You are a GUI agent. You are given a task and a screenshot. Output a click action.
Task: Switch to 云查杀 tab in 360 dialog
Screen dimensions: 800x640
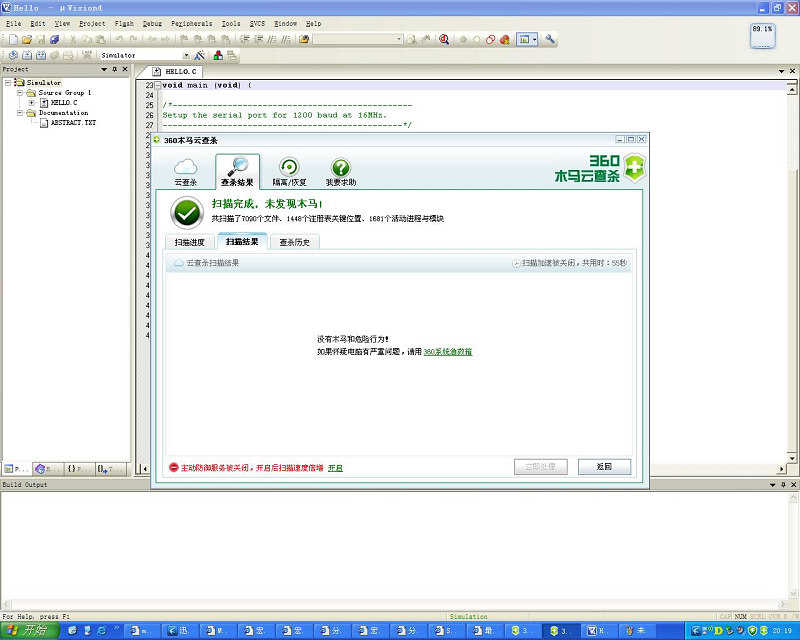pos(186,172)
